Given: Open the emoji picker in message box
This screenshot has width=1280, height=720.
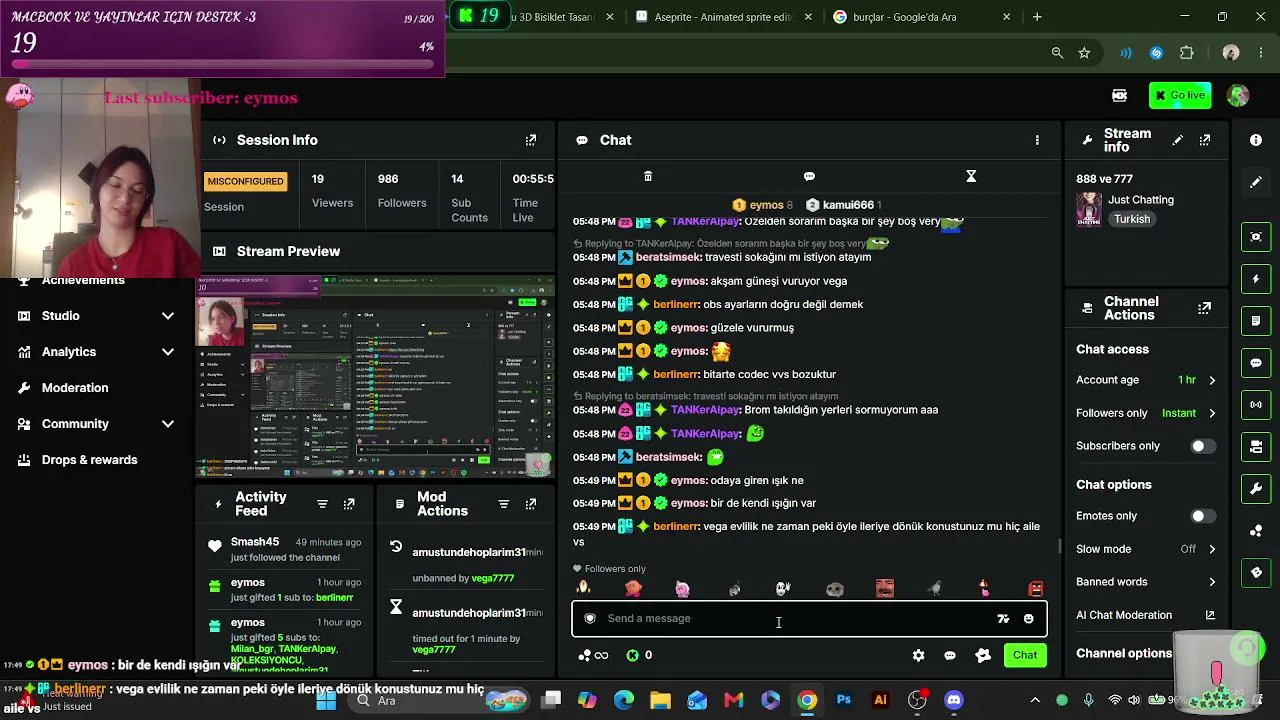Looking at the screenshot, I should pyautogui.click(x=1028, y=619).
